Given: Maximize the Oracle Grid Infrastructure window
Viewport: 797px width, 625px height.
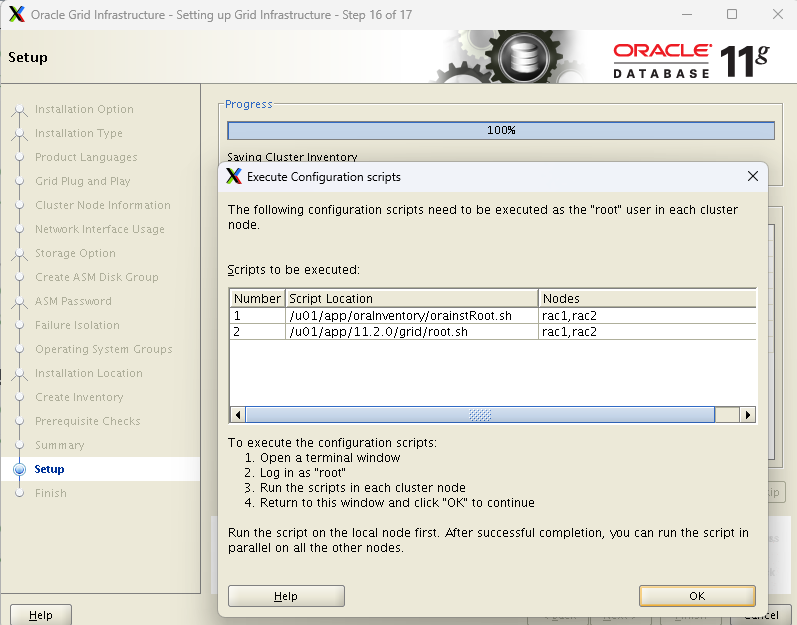Looking at the screenshot, I should click(732, 14).
